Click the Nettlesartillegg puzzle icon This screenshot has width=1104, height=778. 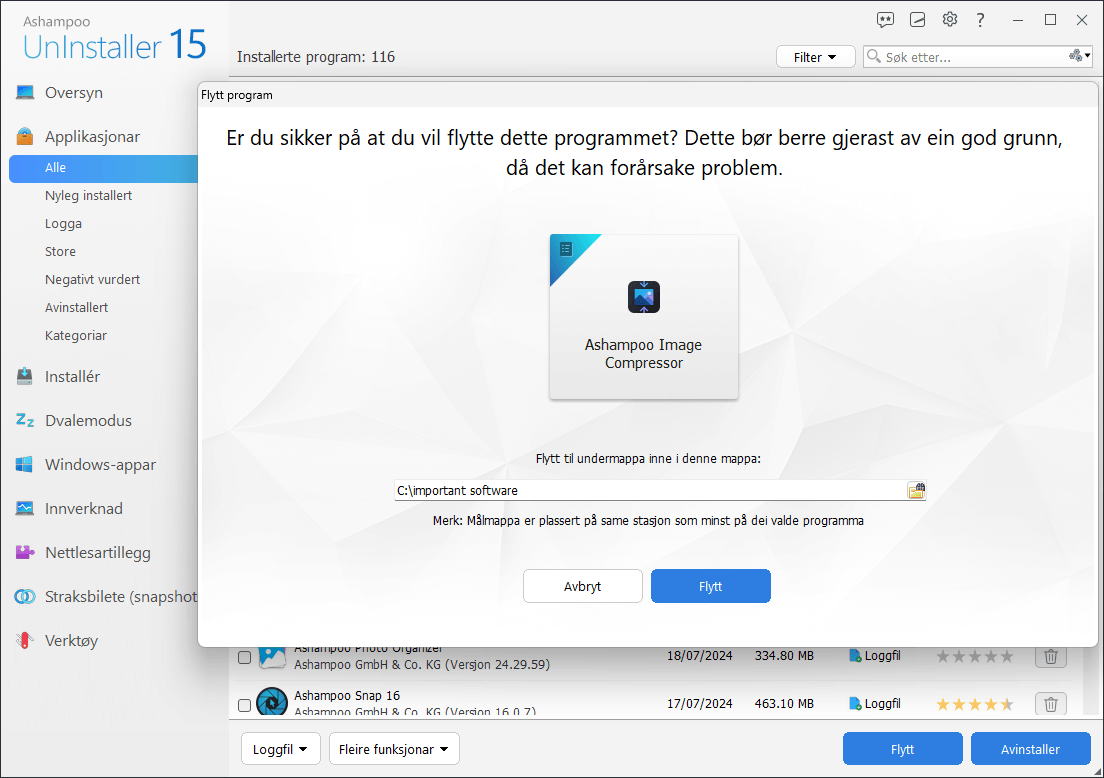click(x=25, y=552)
